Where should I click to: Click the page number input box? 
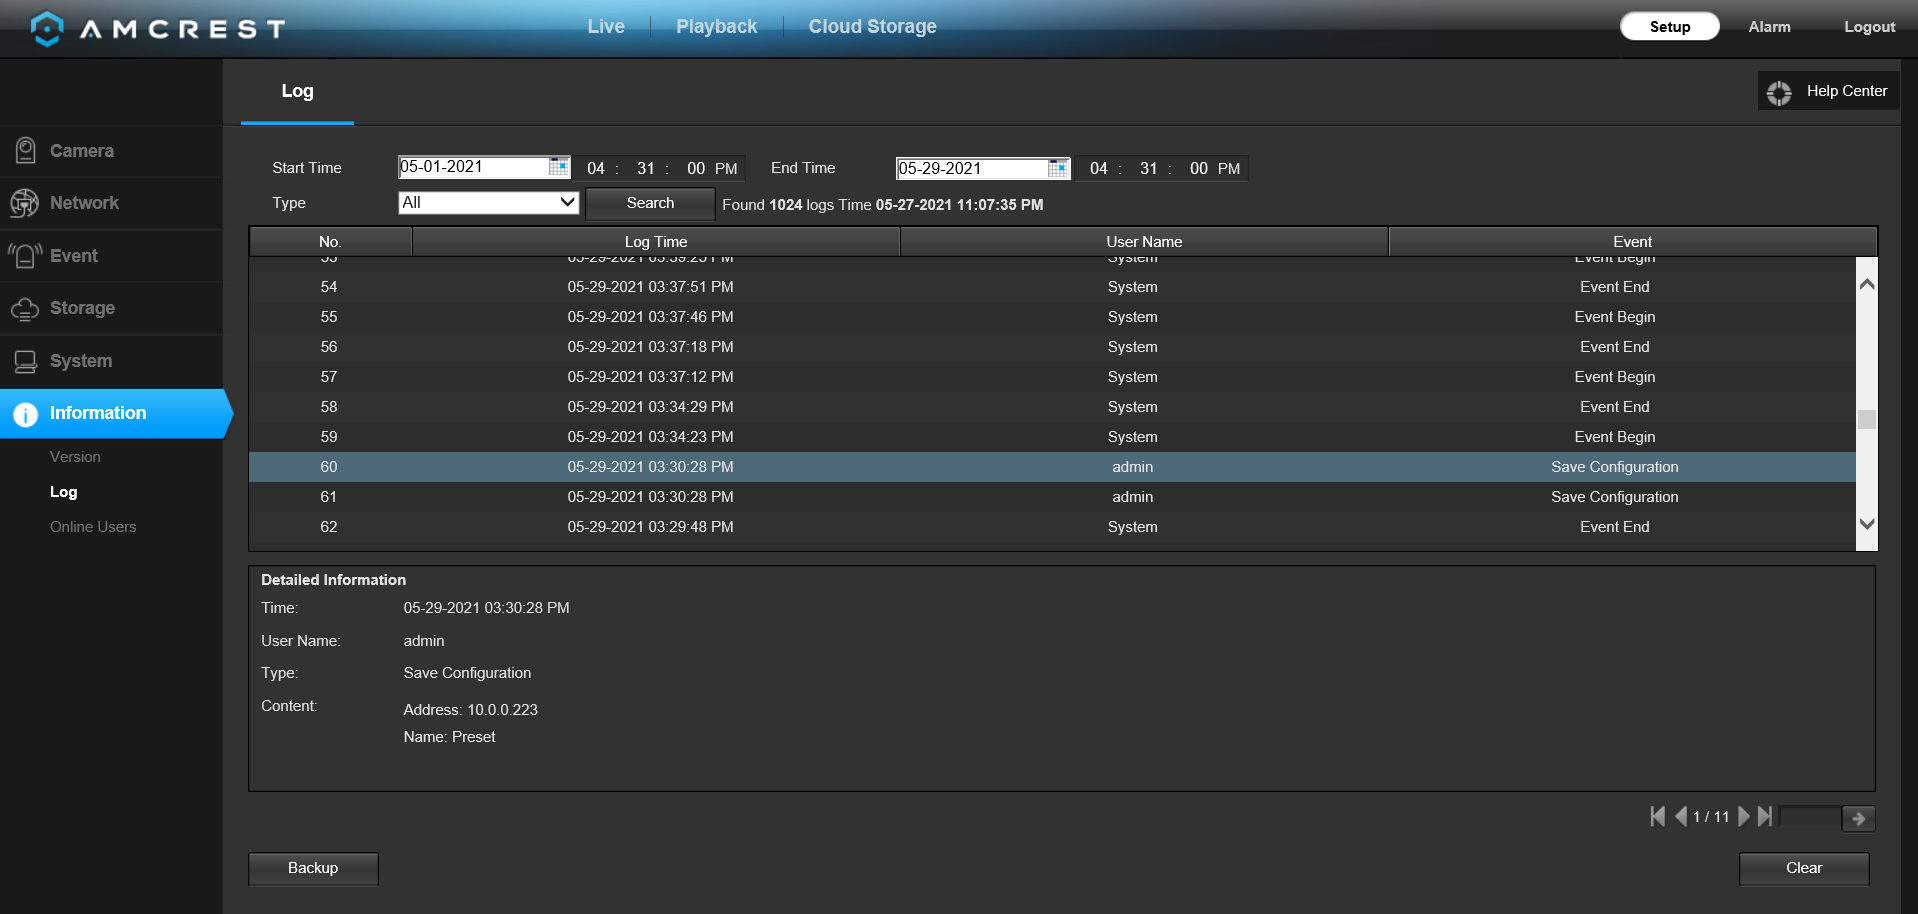[x=1810, y=817]
